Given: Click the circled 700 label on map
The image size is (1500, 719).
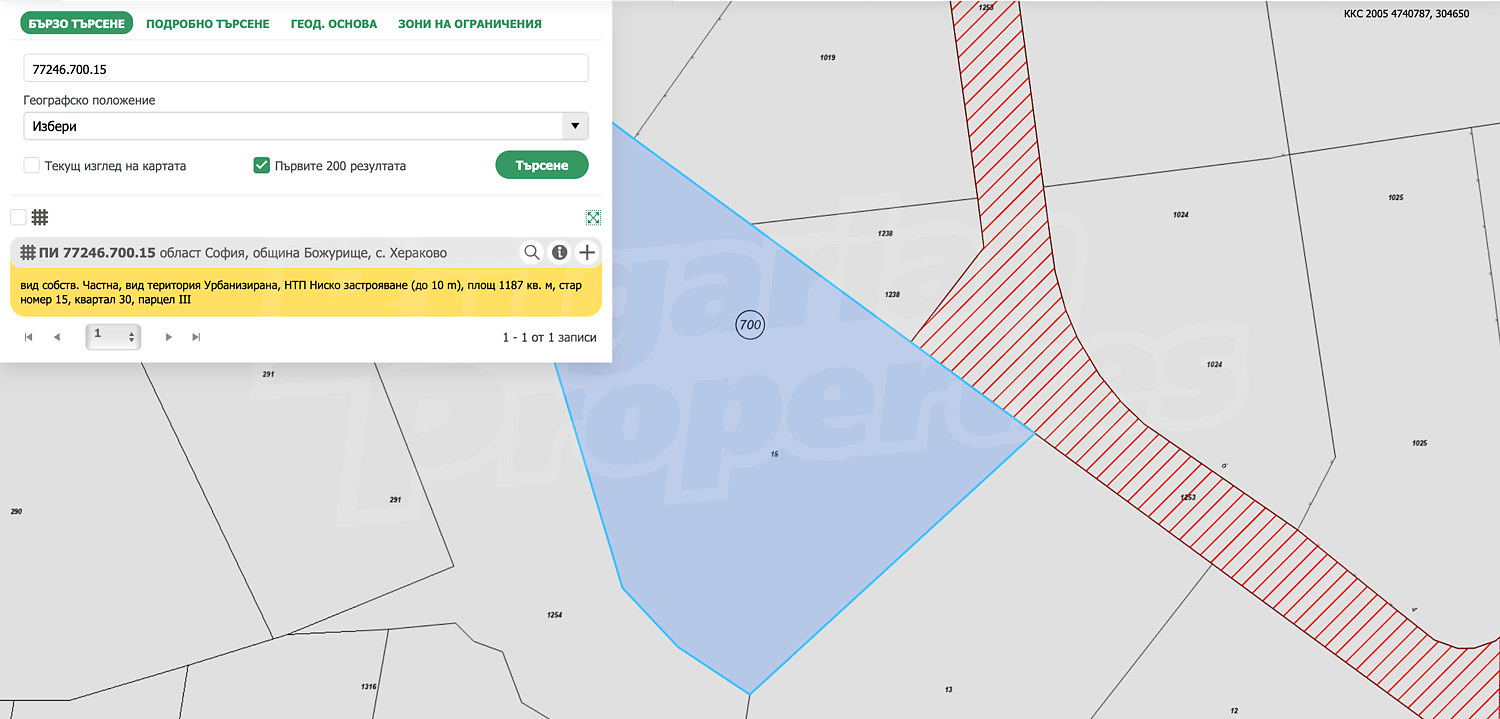Looking at the screenshot, I should pos(750,324).
